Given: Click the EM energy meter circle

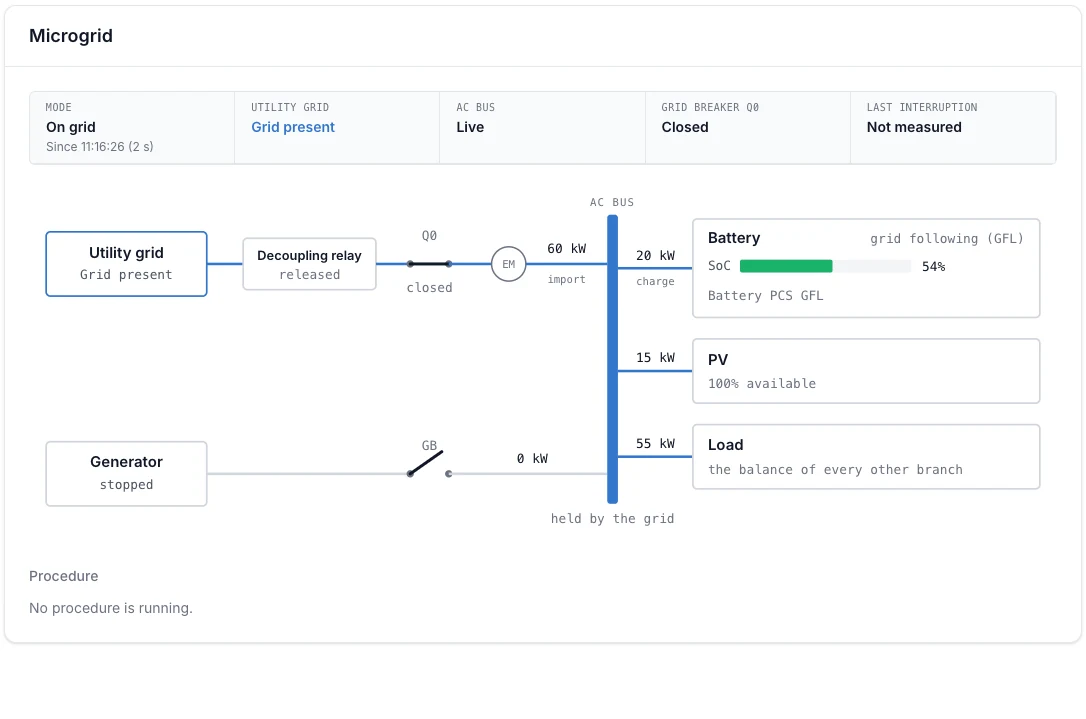Looking at the screenshot, I should (508, 264).
